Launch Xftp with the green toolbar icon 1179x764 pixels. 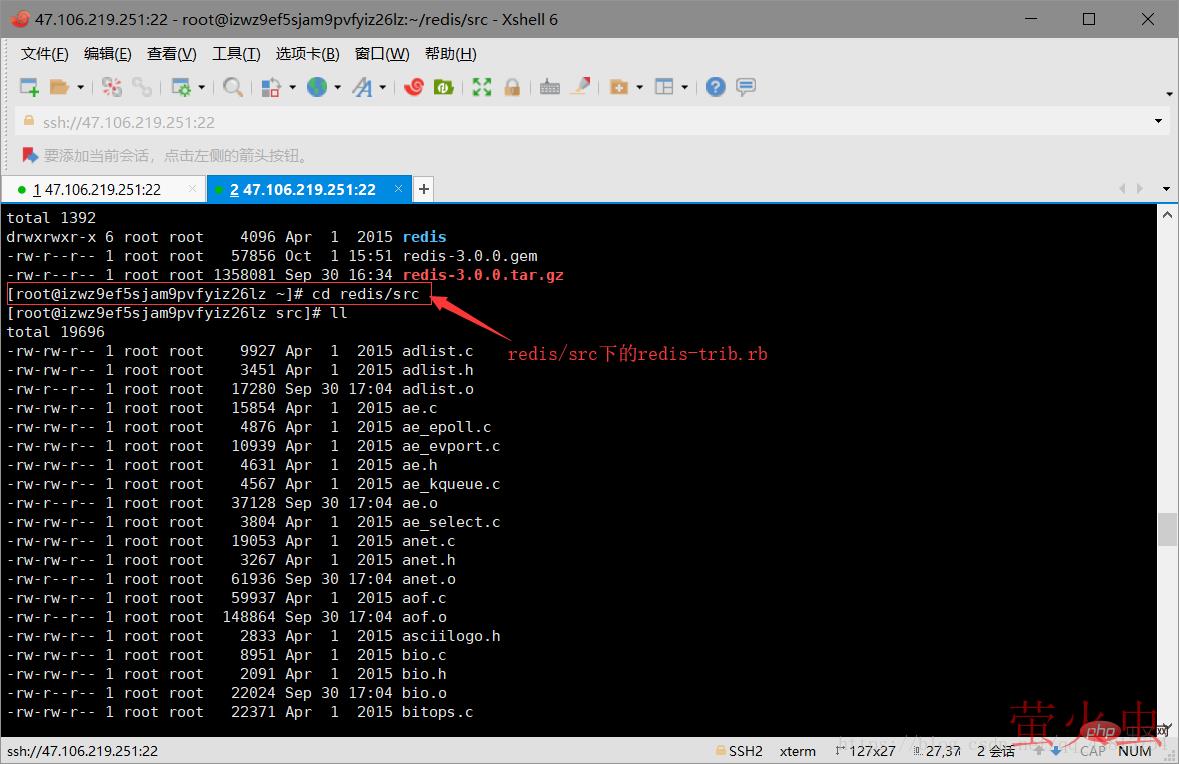[x=443, y=88]
